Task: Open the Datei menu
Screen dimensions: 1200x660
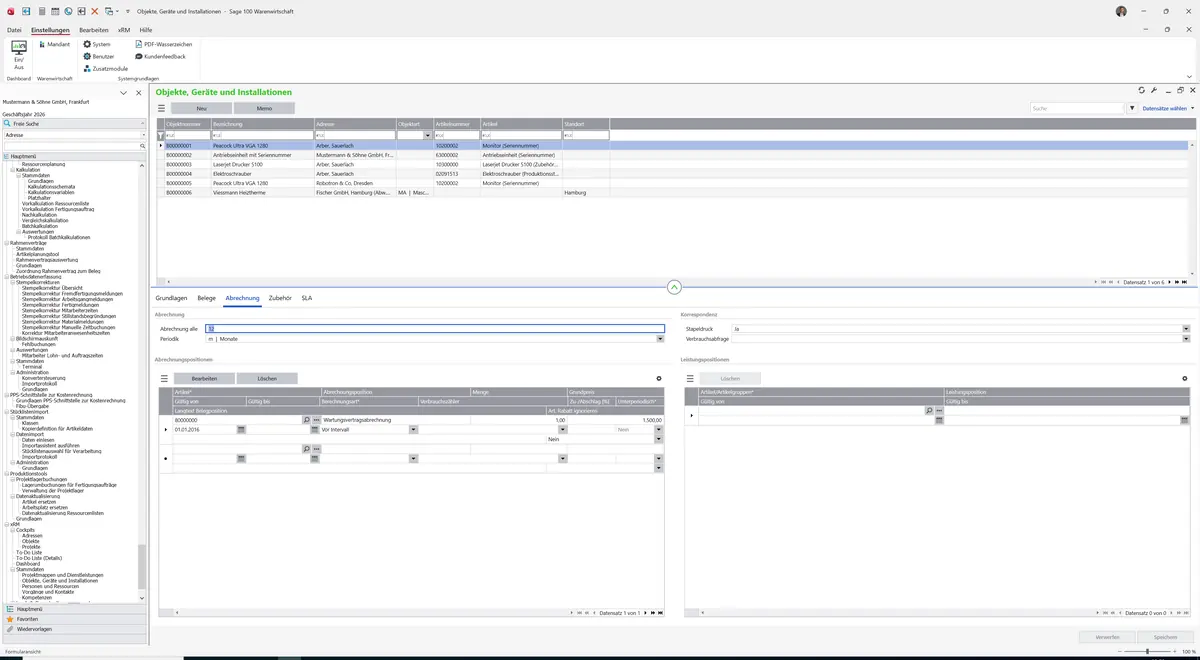Action: coord(14,30)
